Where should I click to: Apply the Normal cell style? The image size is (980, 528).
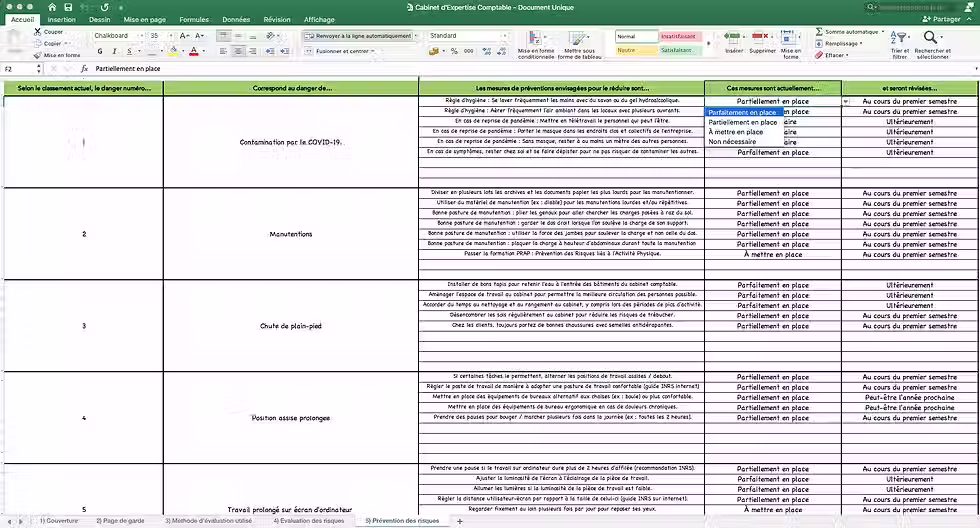pyautogui.click(x=636, y=36)
